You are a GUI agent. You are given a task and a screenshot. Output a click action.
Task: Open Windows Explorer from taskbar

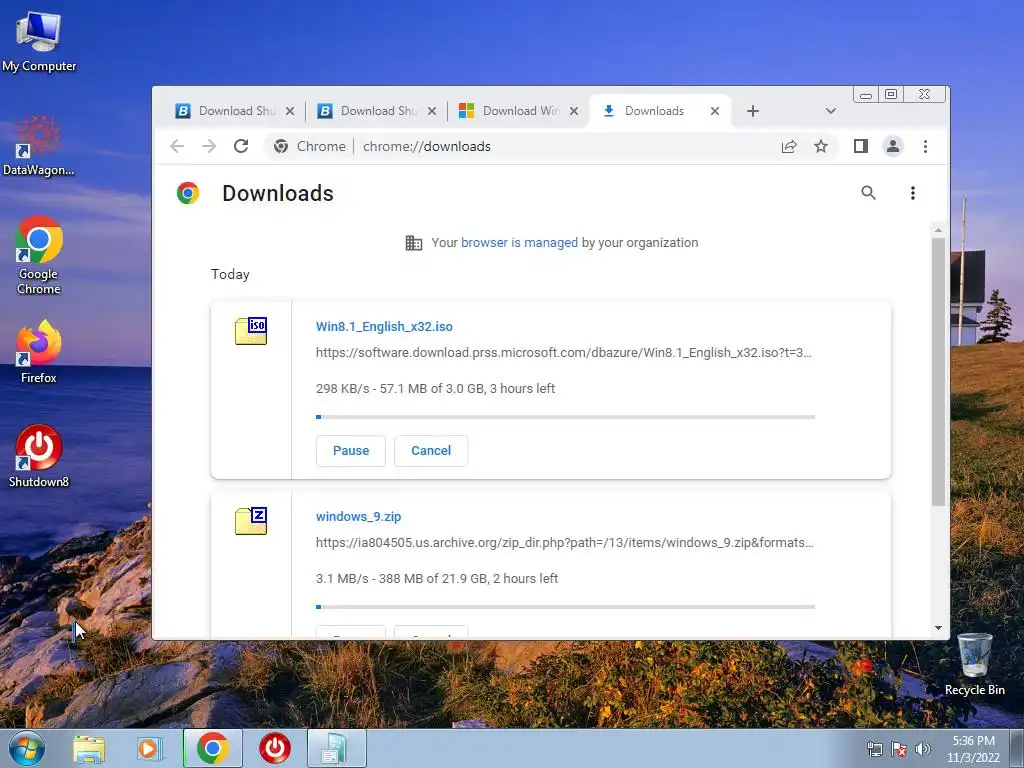pyautogui.click(x=89, y=749)
